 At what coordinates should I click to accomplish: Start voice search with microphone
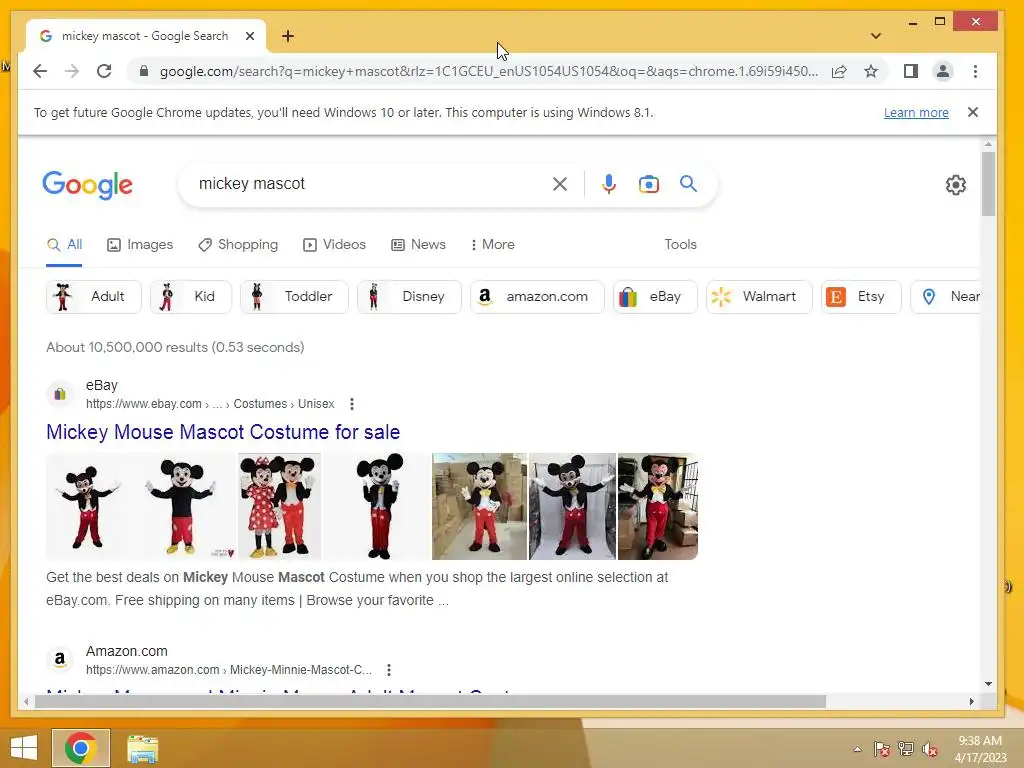tap(609, 184)
